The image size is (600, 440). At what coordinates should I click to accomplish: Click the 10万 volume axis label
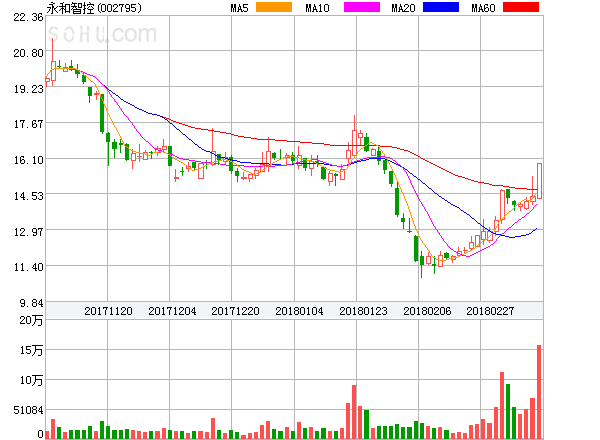[x=31, y=380]
